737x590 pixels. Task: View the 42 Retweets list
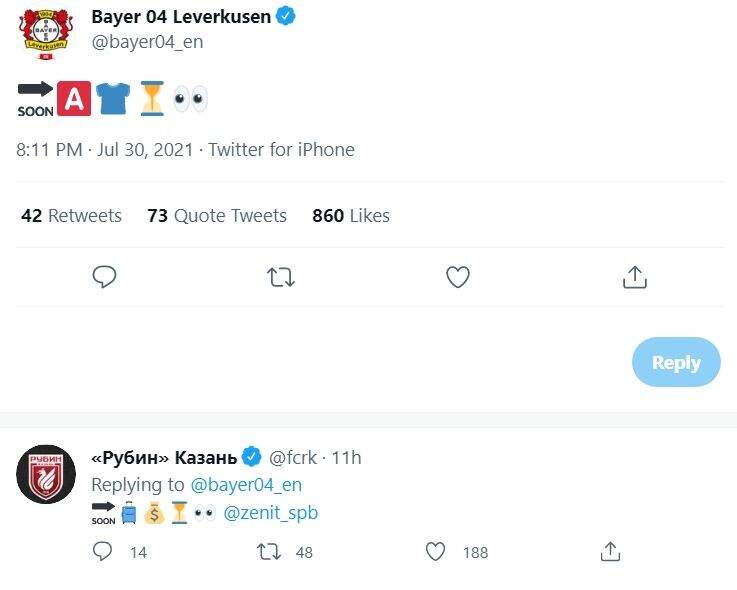[x=71, y=216]
